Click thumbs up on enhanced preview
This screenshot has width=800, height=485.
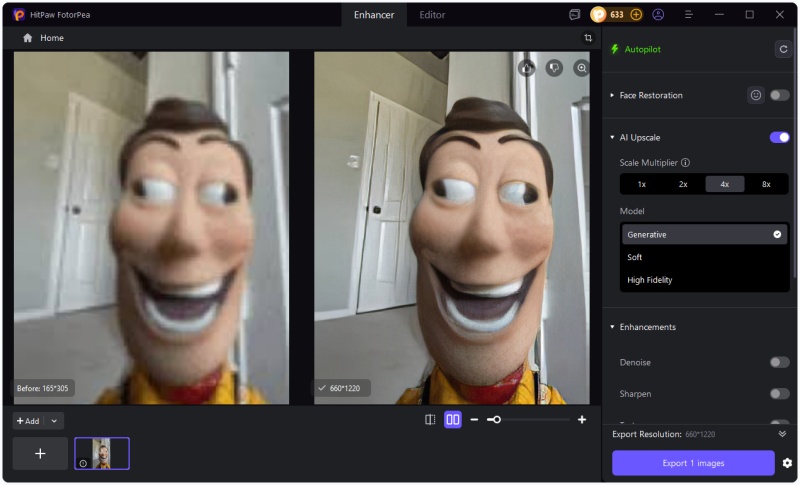click(x=527, y=68)
